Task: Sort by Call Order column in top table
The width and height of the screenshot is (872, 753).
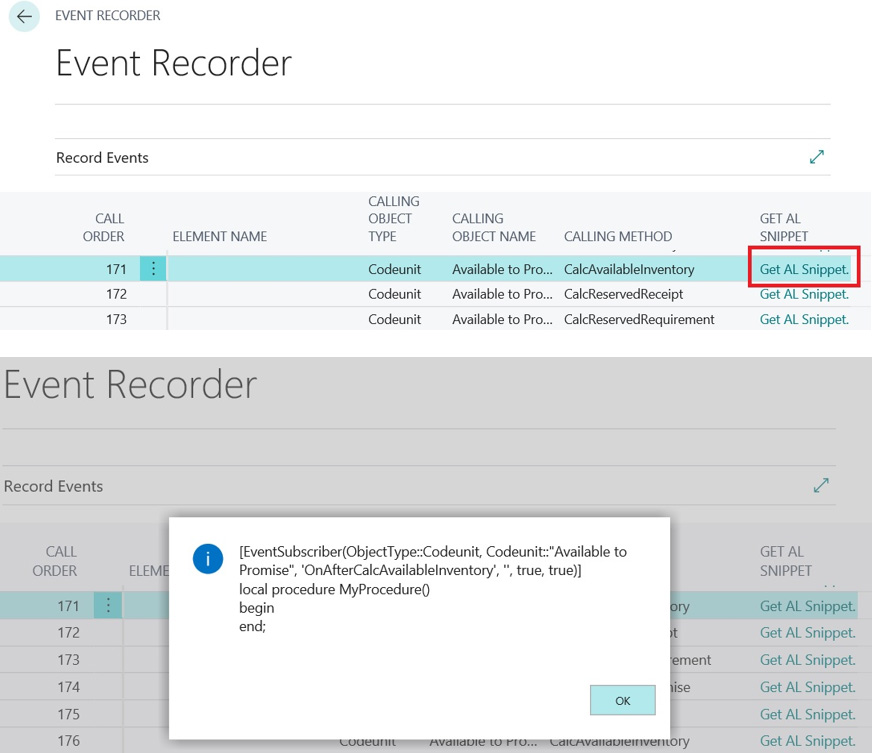Action: pyautogui.click(x=103, y=227)
